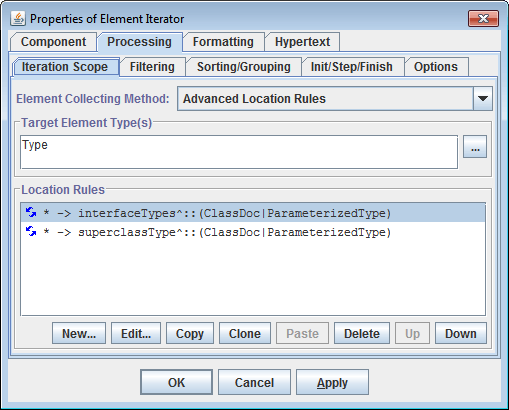Viewport: 509px width, 410px height.
Task: Select the Iteration Scope subtab
Action: (65, 67)
